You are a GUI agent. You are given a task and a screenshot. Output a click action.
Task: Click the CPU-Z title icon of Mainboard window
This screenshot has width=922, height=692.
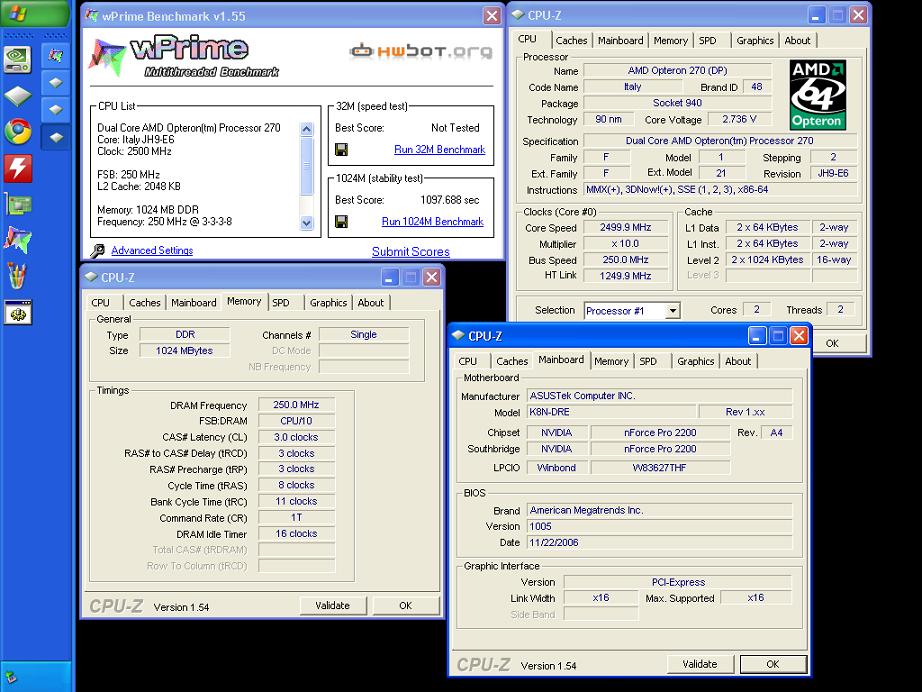pos(458,336)
